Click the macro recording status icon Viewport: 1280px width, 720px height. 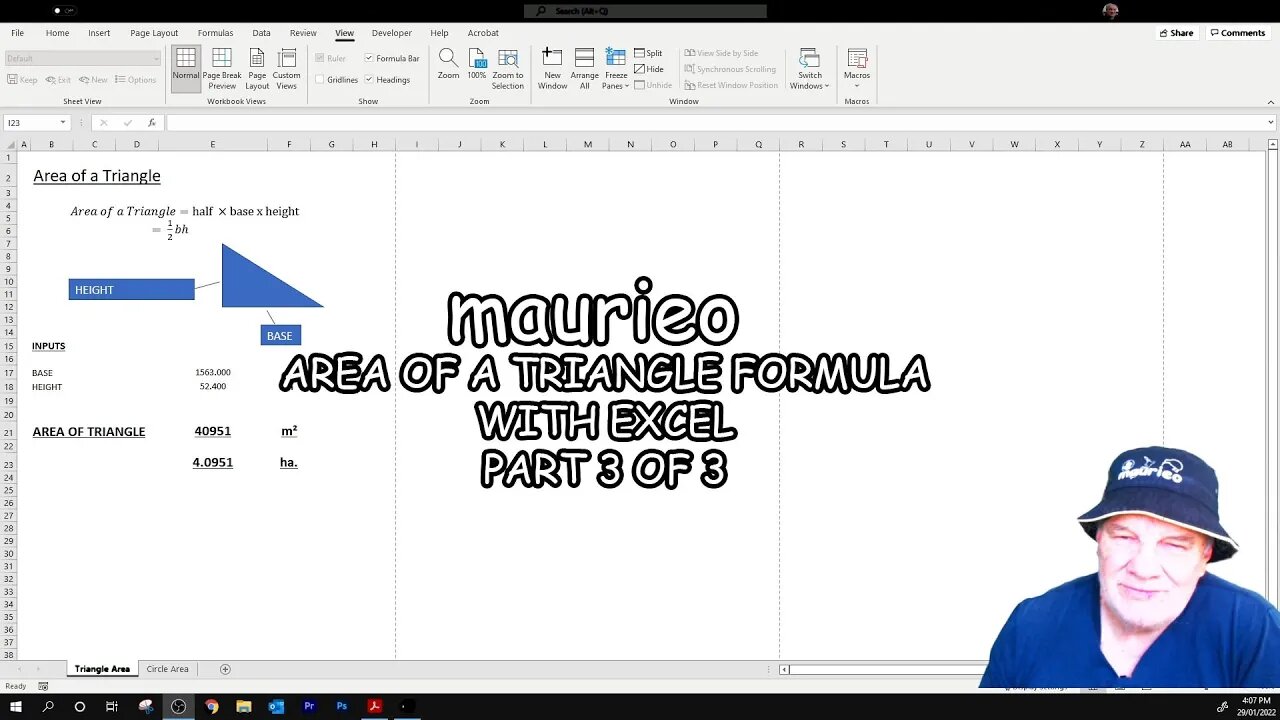(43, 686)
